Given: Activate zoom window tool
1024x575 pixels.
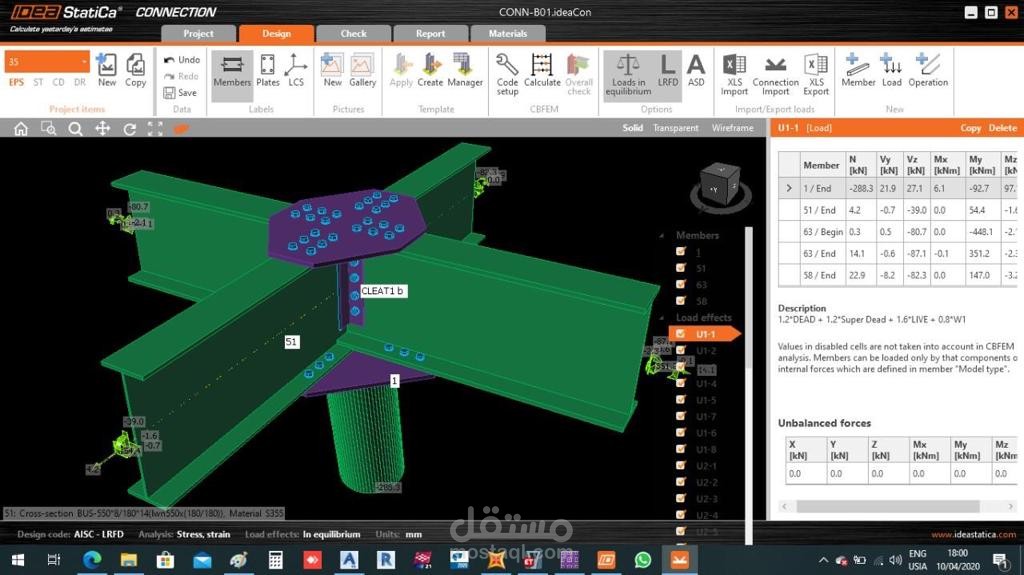Looking at the screenshot, I should 48,129.
